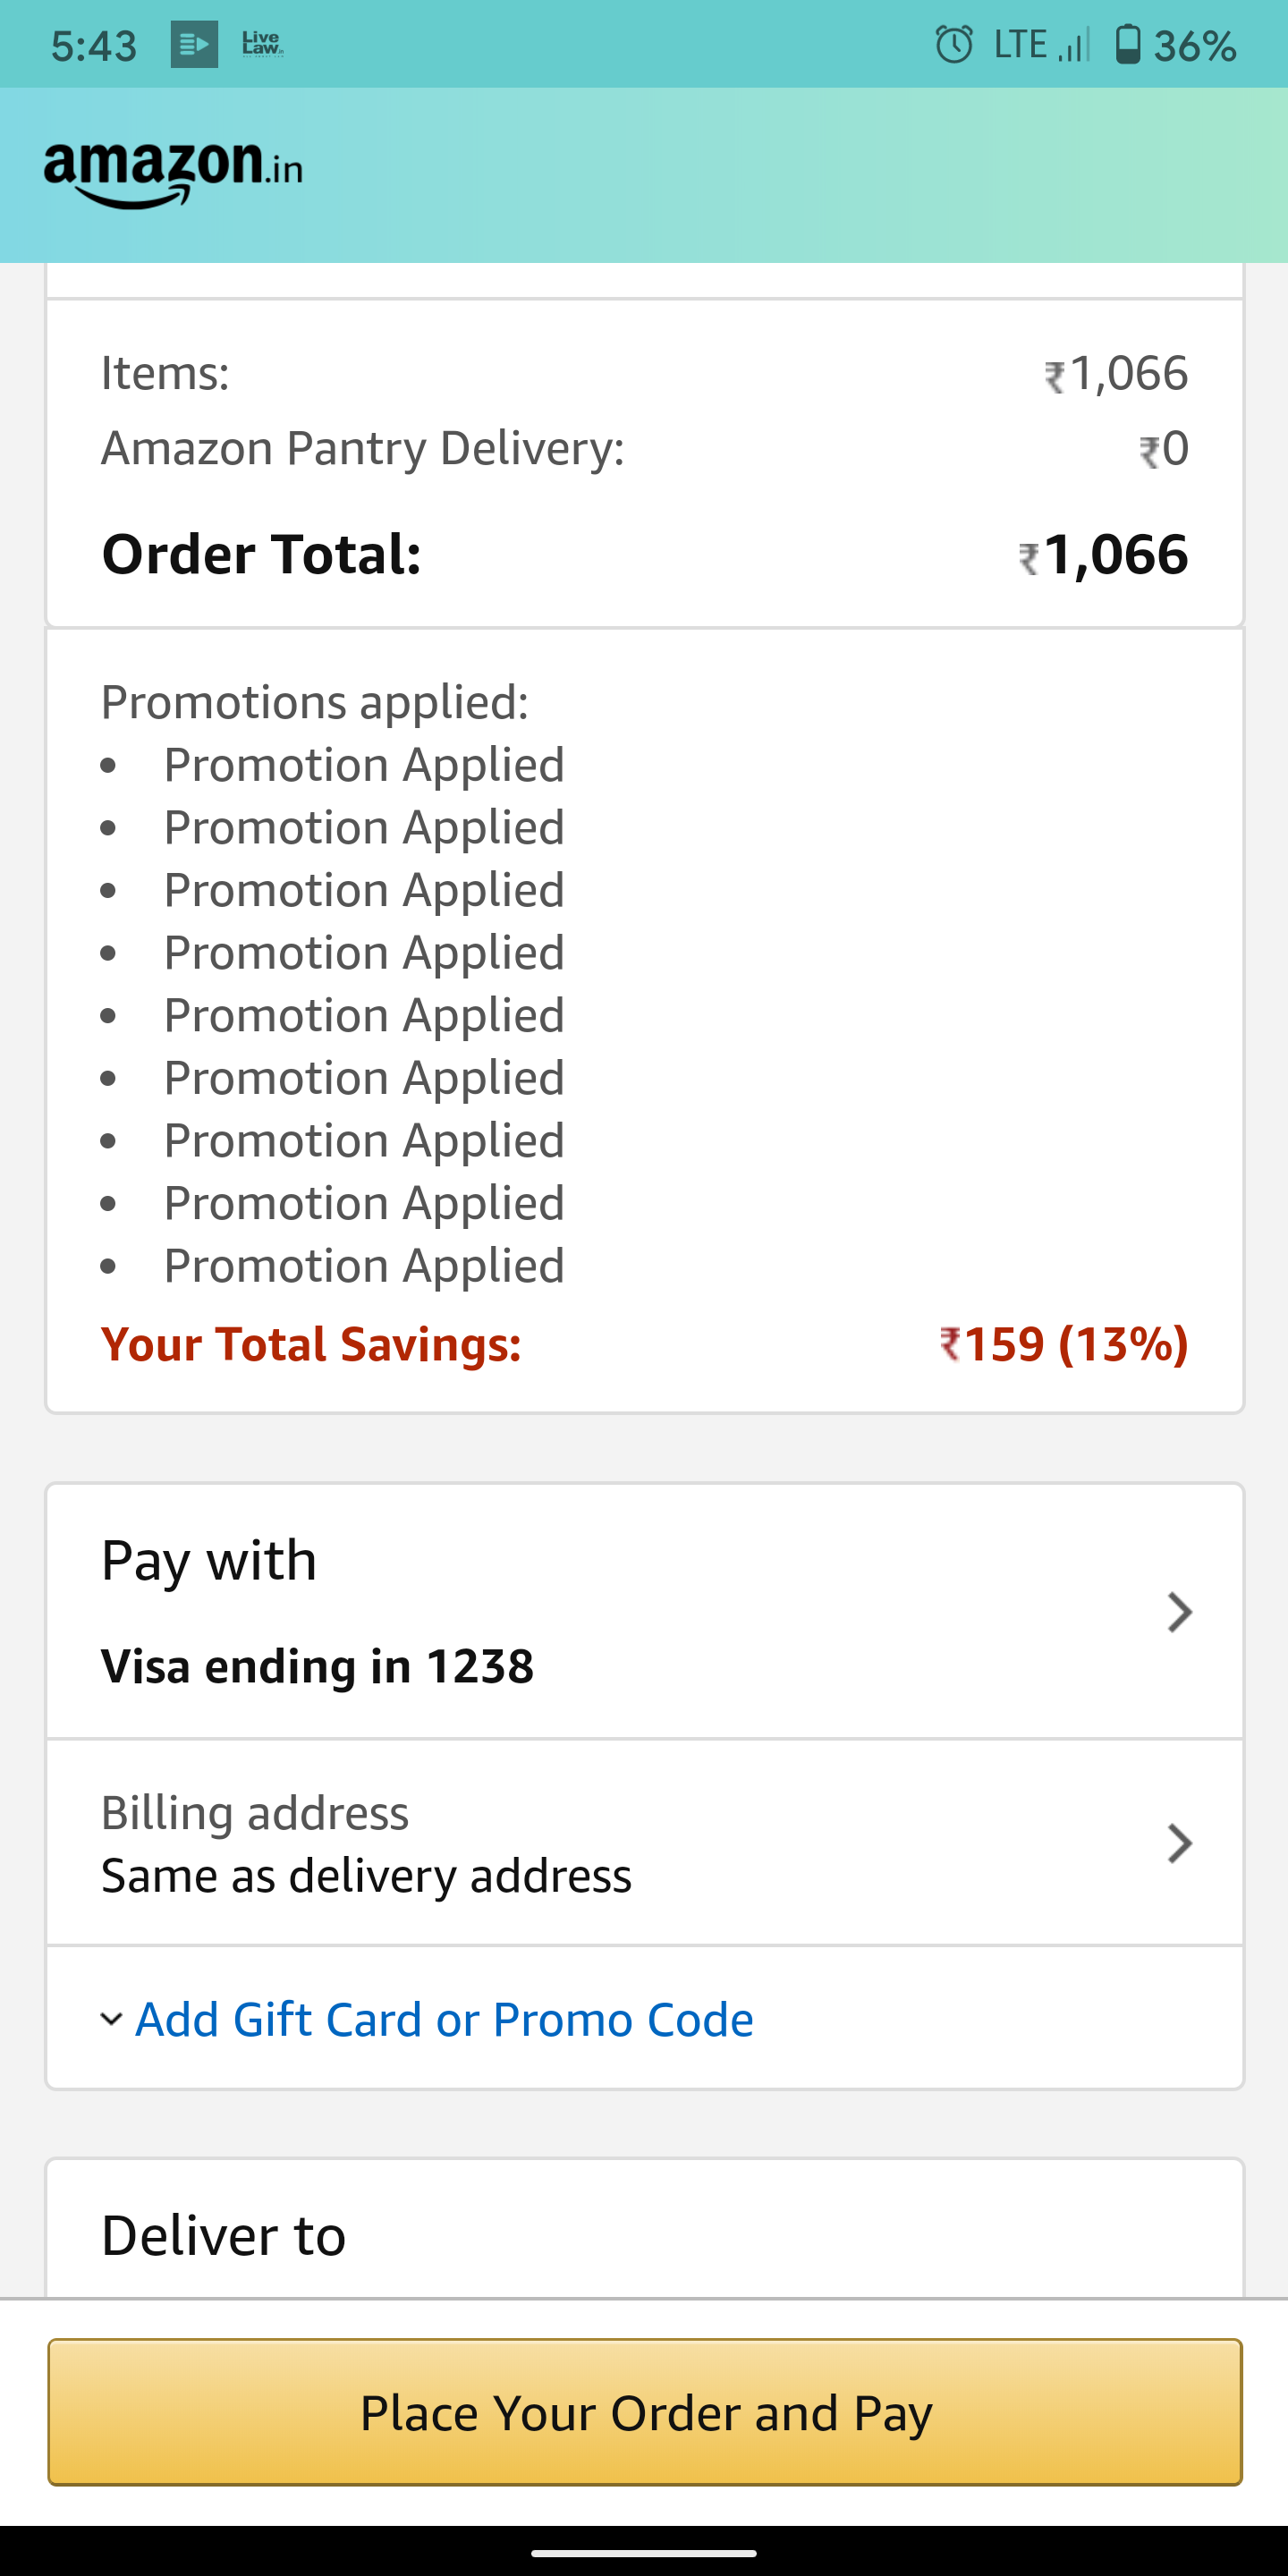Tap Your Total Savings label
The height and width of the screenshot is (2576, 1288).
coord(311,1344)
